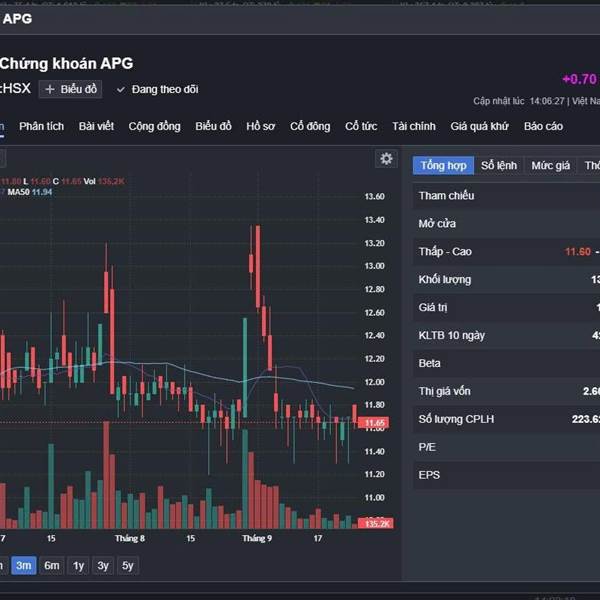Click the low price value 11.60
This screenshot has width=600, height=600.
(577, 251)
